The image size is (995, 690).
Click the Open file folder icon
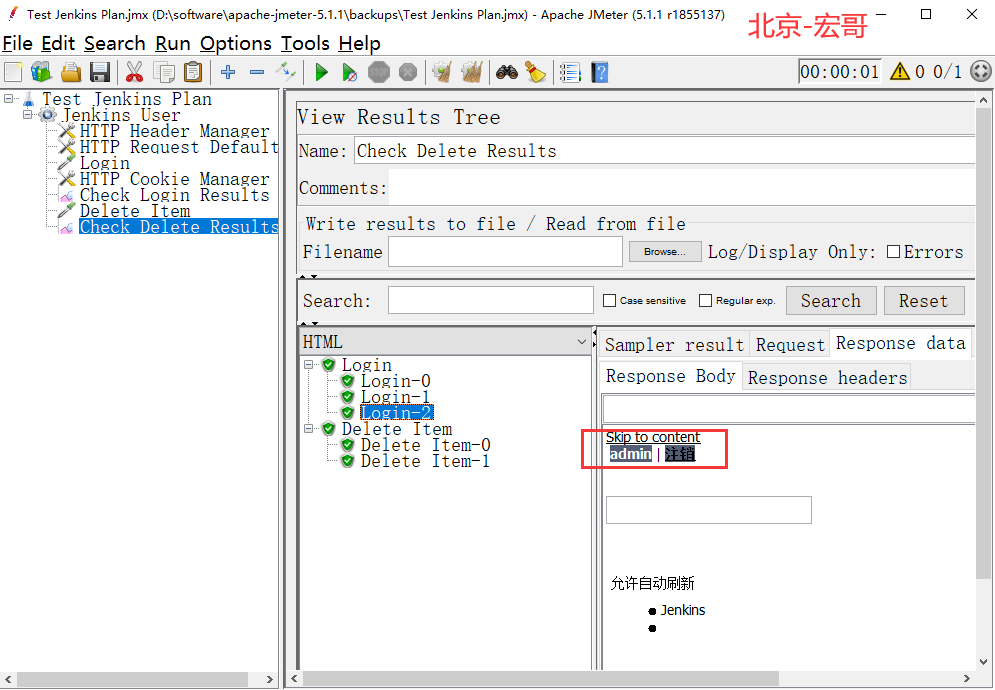[70, 72]
